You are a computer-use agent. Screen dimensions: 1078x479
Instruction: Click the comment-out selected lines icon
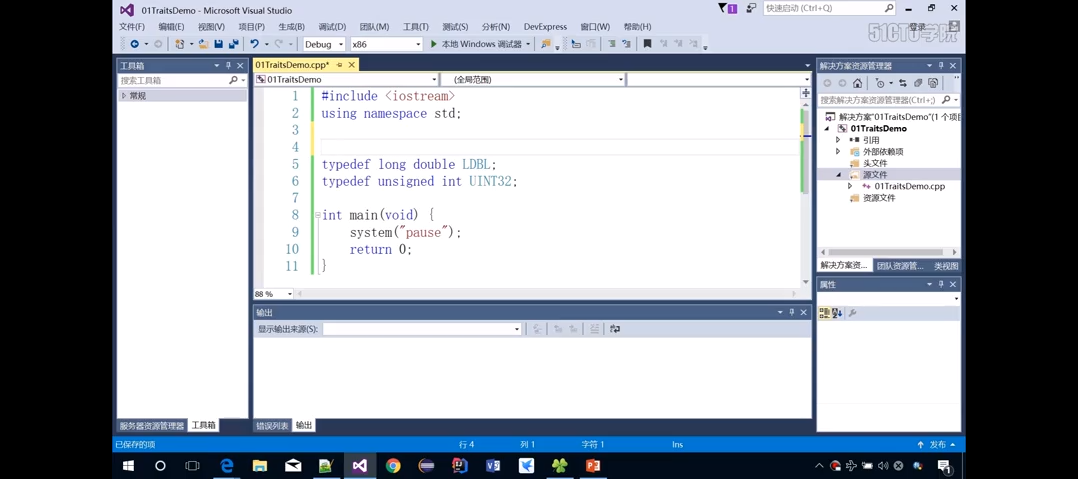(x=610, y=44)
